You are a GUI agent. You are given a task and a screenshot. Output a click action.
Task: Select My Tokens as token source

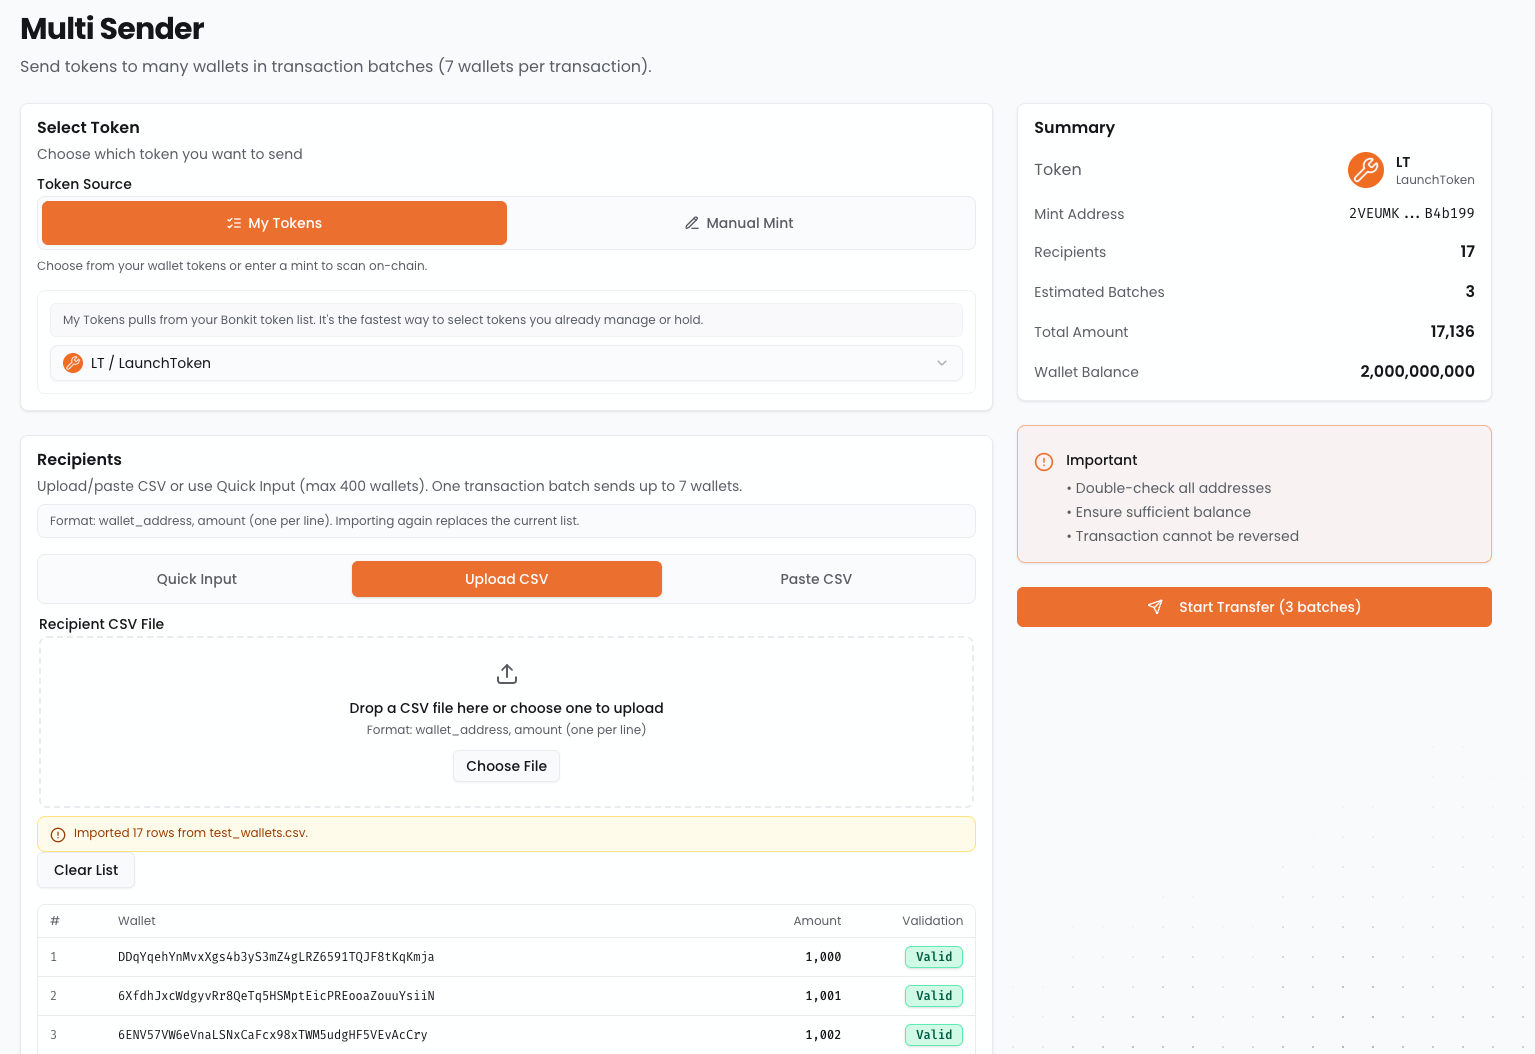tap(274, 223)
